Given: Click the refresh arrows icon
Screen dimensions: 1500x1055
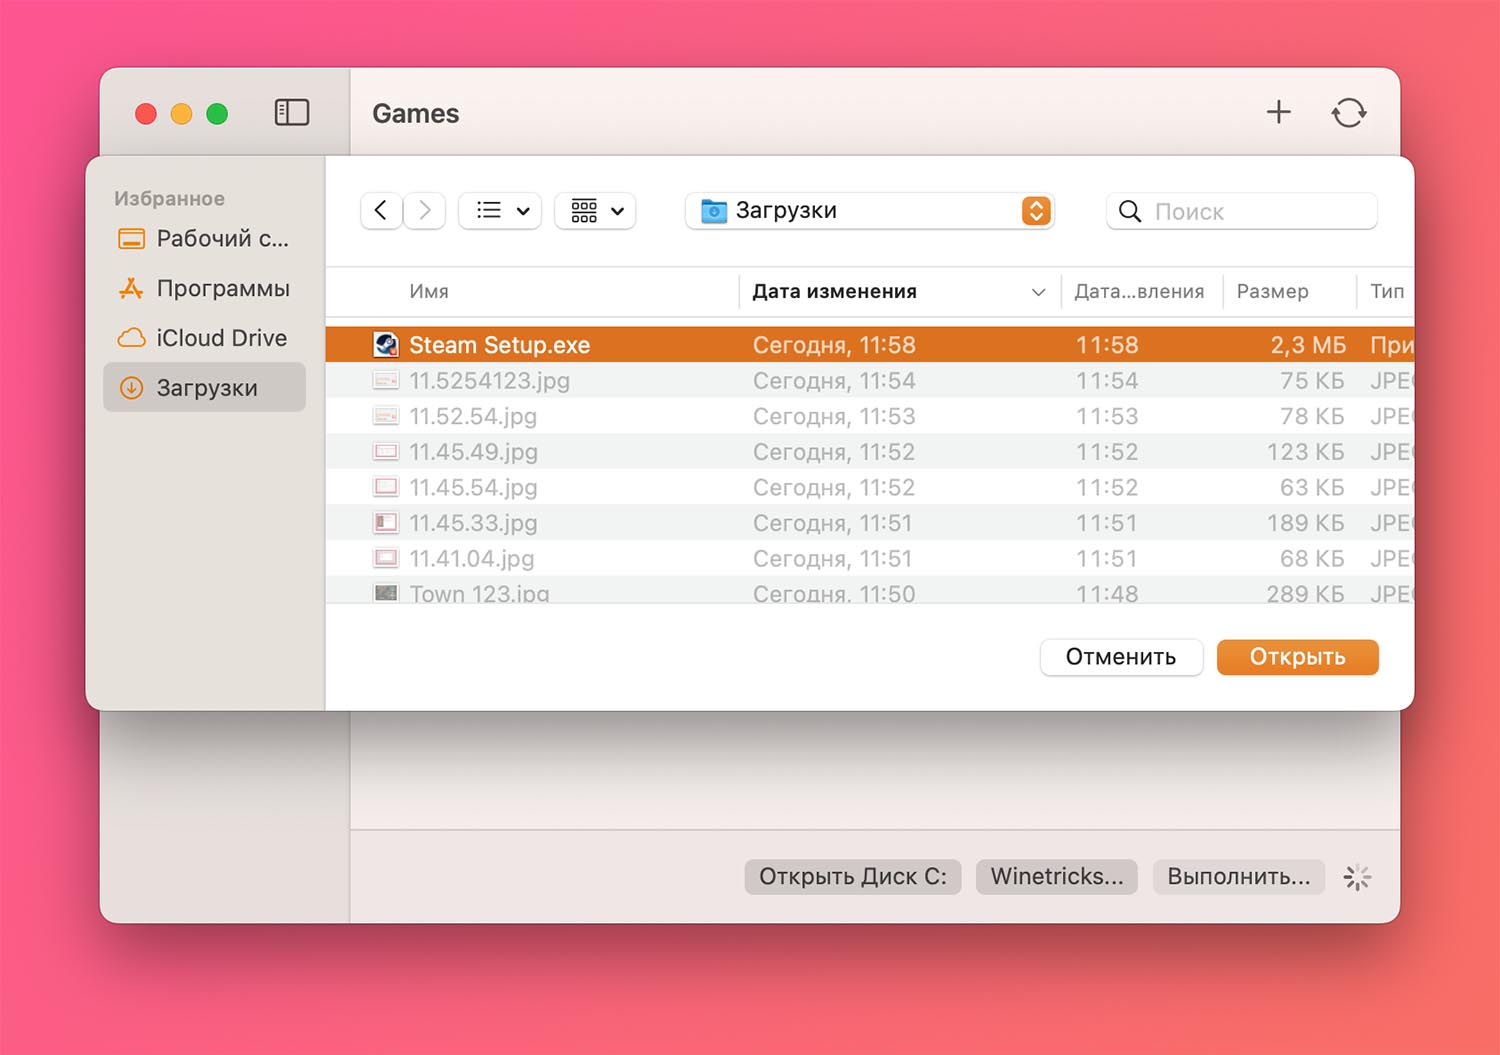Looking at the screenshot, I should pyautogui.click(x=1348, y=112).
